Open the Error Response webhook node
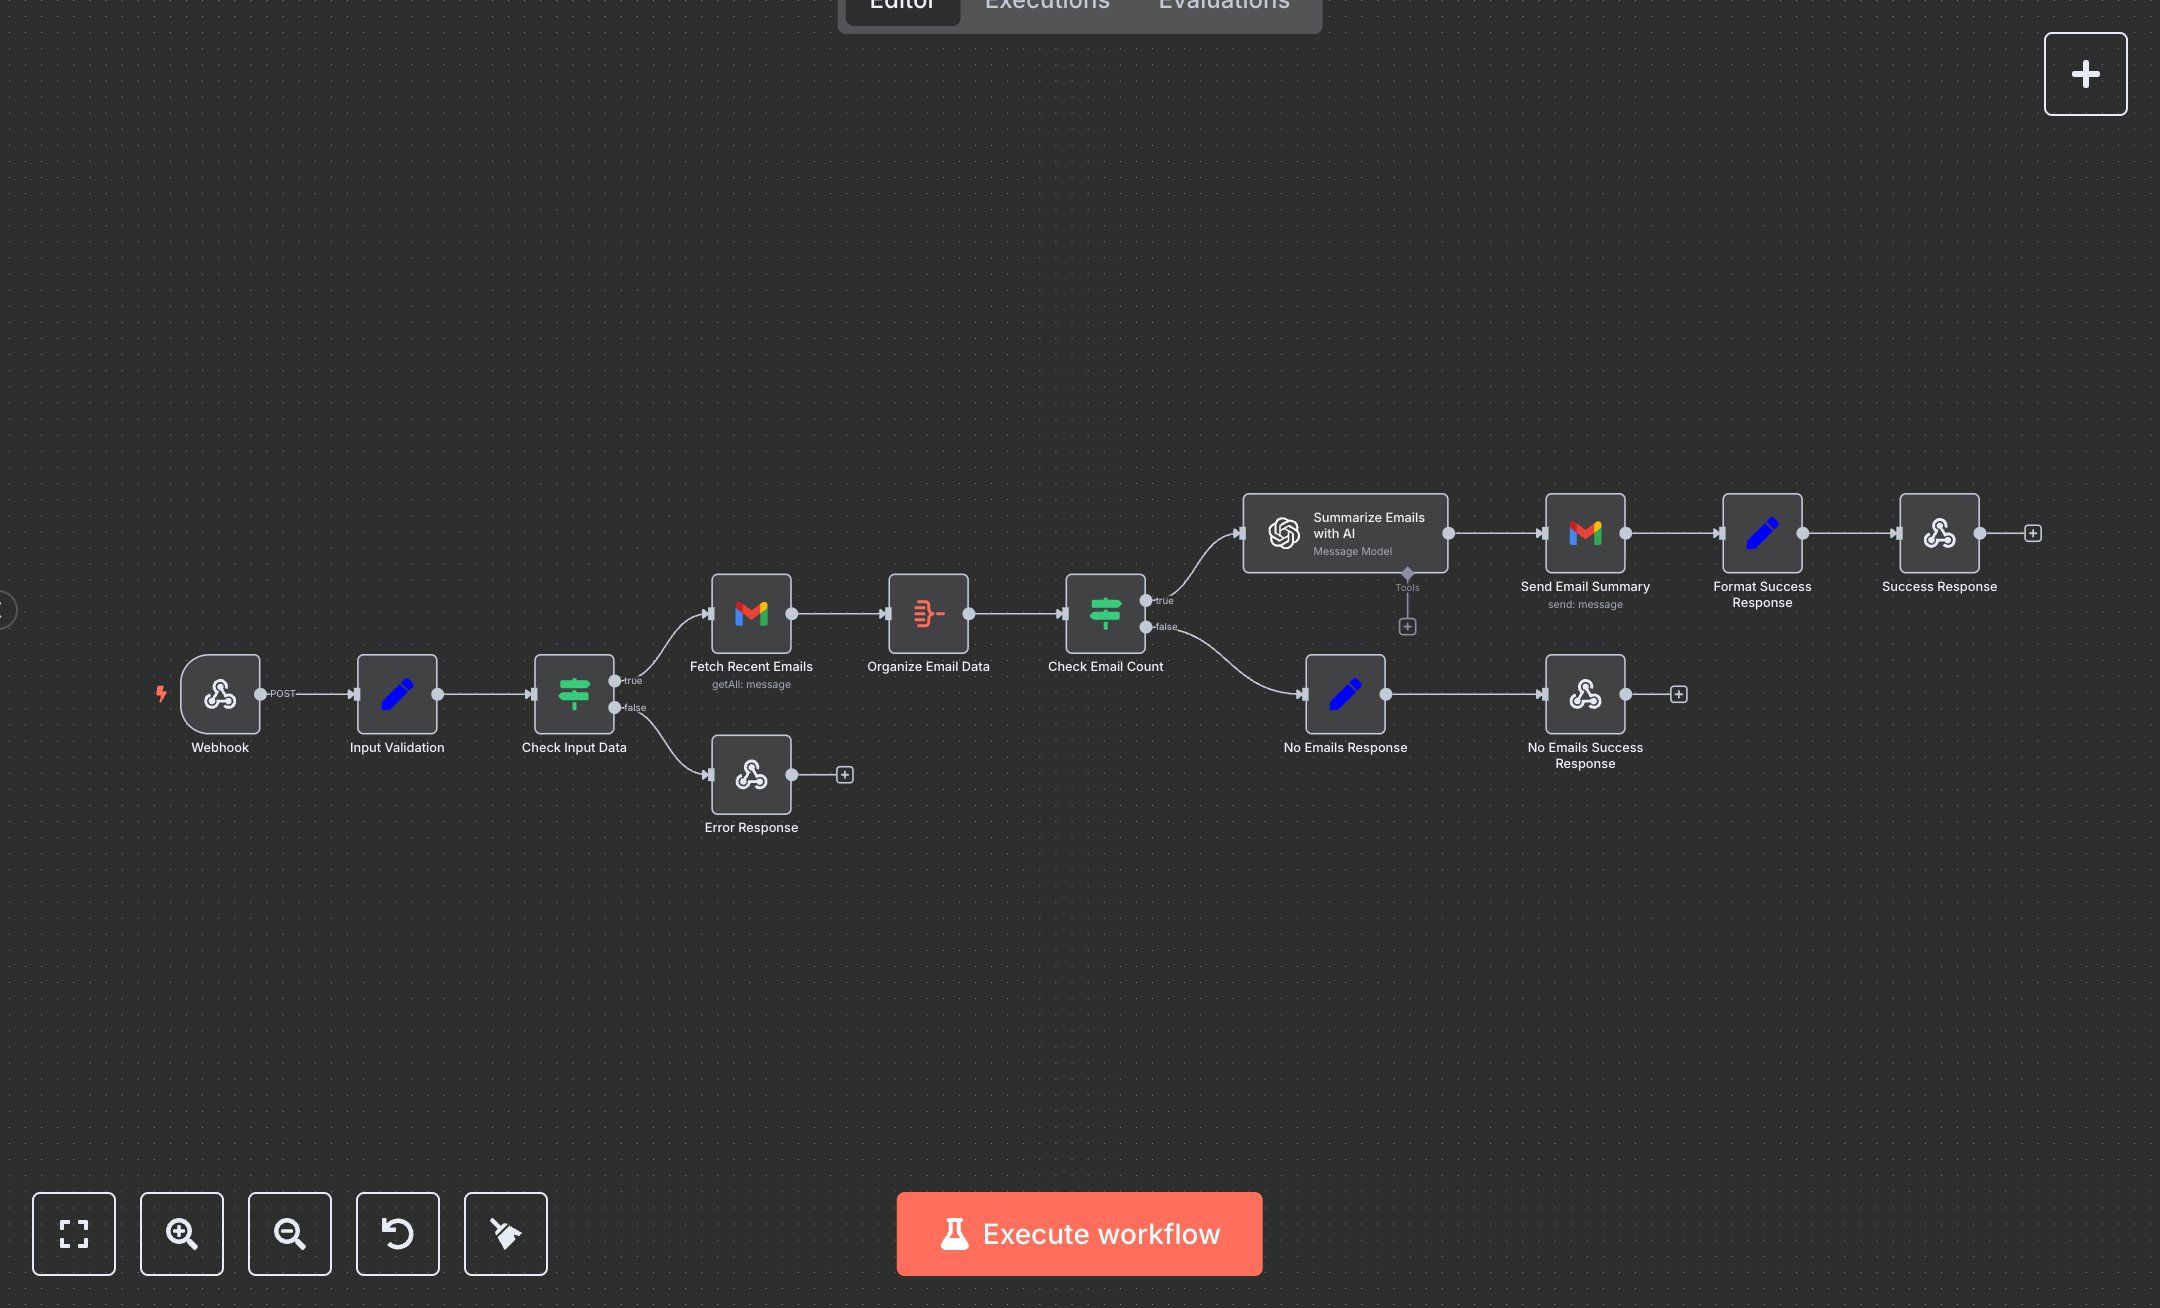This screenshot has width=2160, height=1308. [x=751, y=774]
